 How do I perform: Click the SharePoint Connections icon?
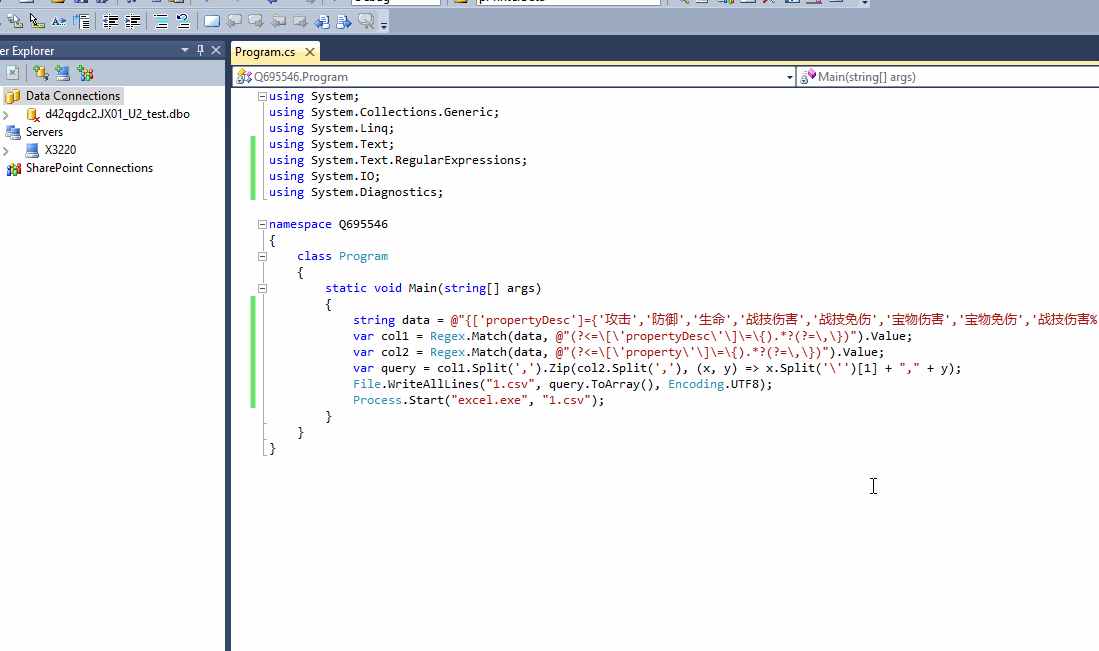(13, 169)
